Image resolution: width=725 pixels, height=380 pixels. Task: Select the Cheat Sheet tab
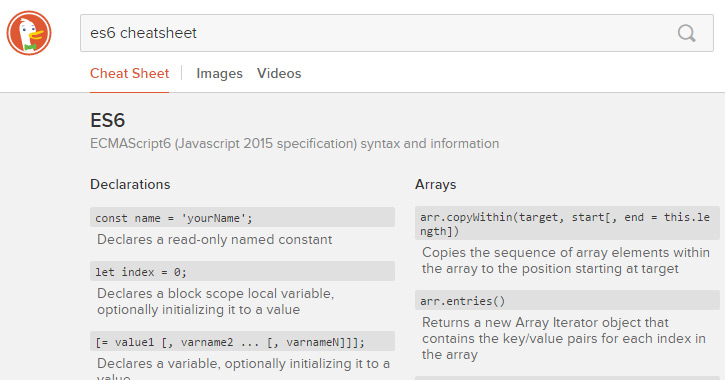(x=129, y=74)
